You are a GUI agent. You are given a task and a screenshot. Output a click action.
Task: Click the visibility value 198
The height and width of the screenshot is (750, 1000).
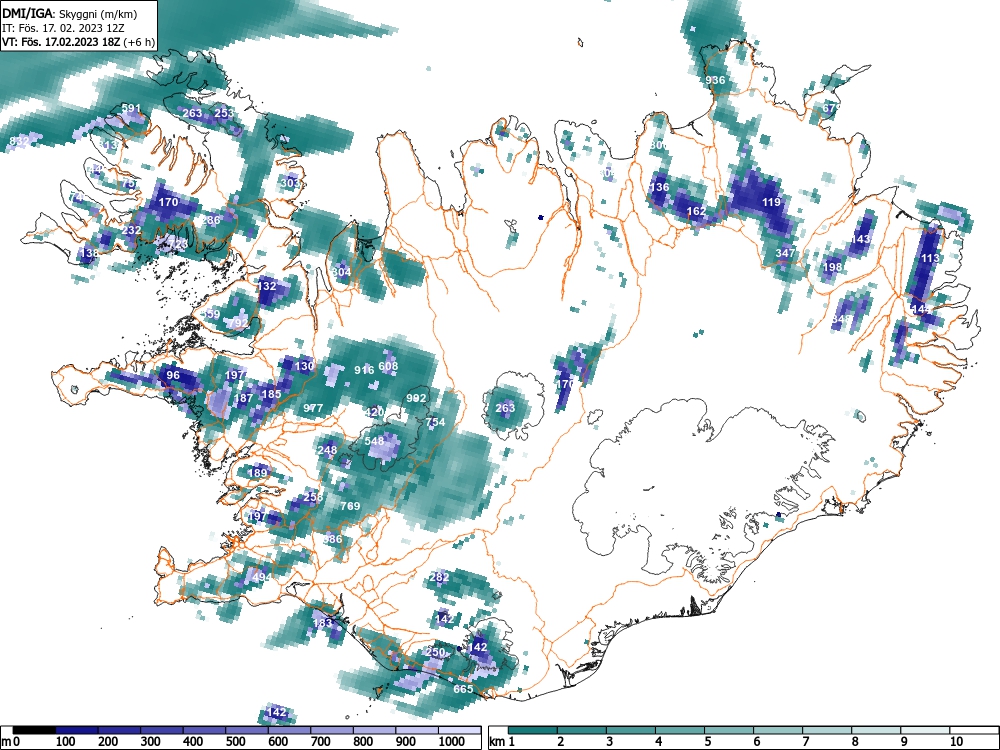point(832,267)
